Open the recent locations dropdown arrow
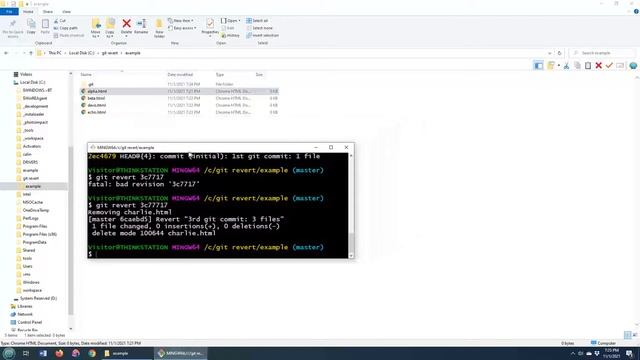The image size is (640, 360). (x=24, y=53)
